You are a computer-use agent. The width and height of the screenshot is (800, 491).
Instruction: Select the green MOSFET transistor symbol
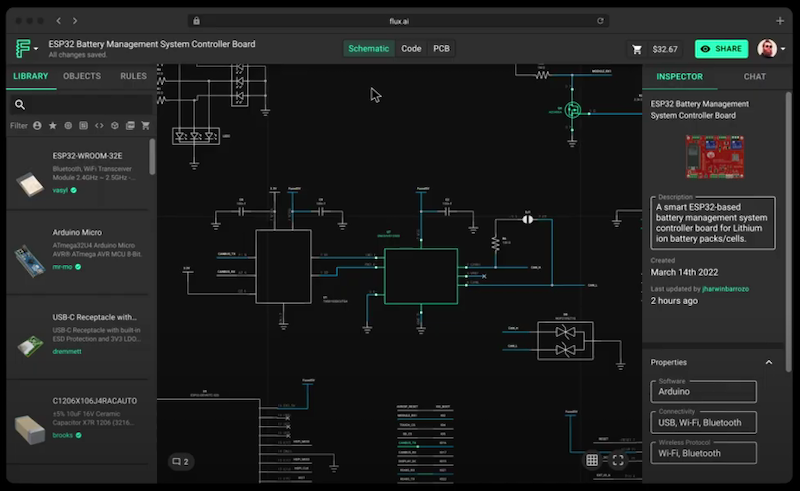[x=572, y=110]
